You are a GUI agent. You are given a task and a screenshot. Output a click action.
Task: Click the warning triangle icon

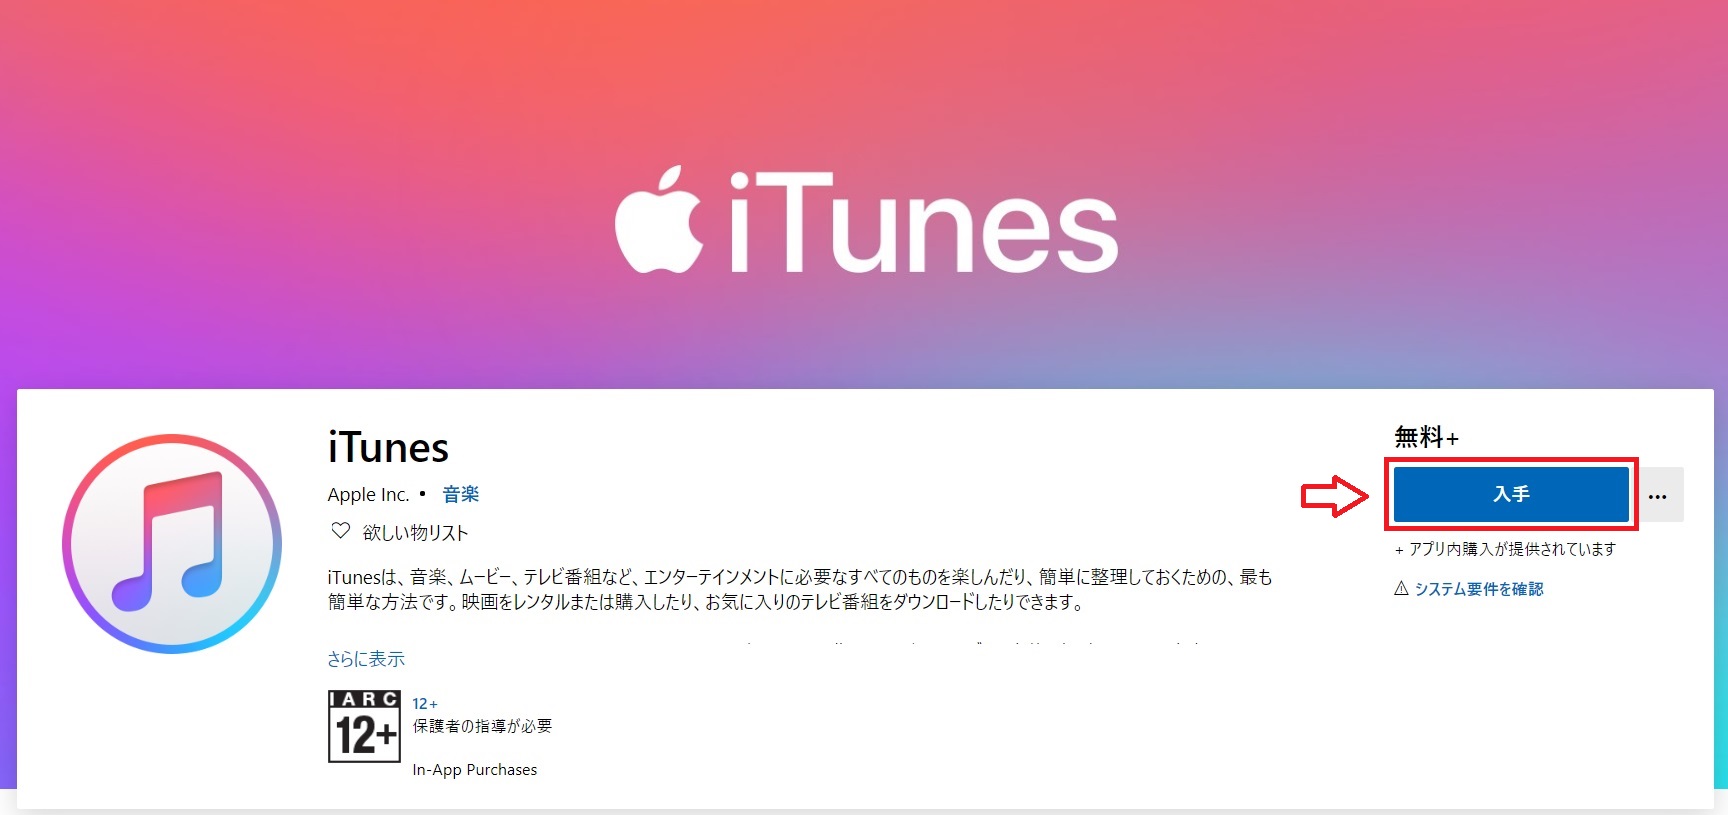point(1401,588)
